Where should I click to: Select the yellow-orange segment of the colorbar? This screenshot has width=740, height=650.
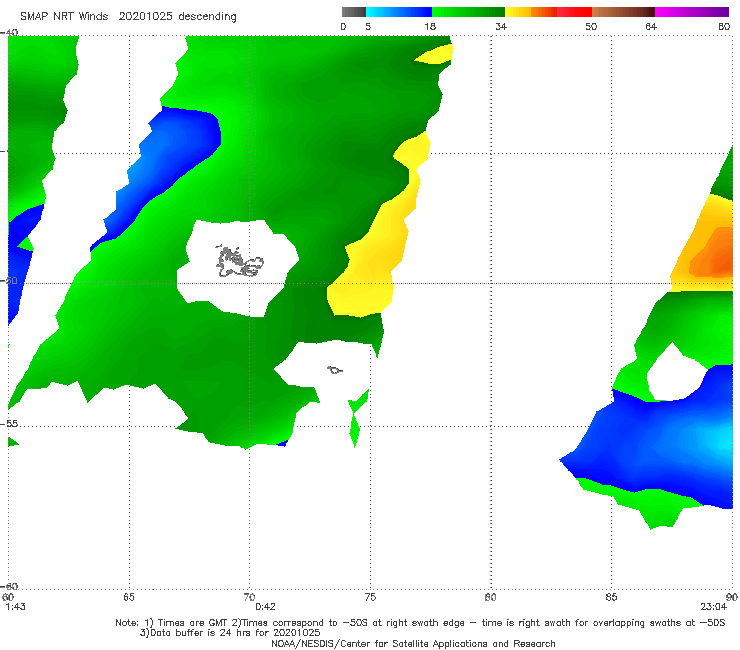click(531, 12)
